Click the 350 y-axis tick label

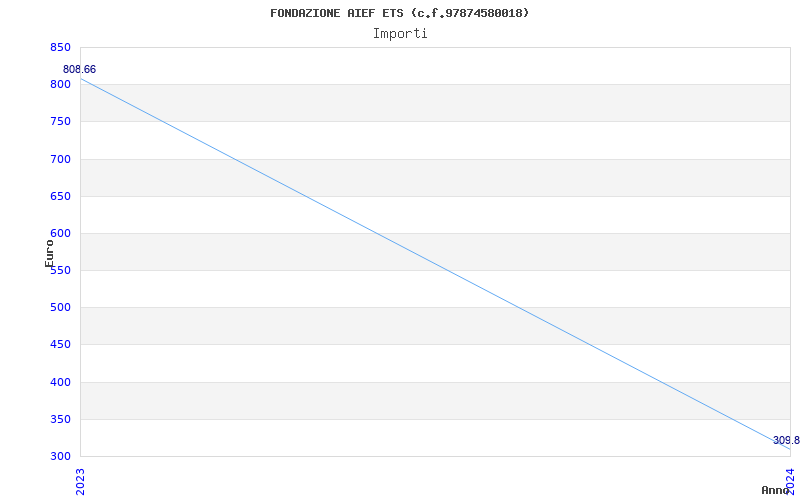click(60, 419)
